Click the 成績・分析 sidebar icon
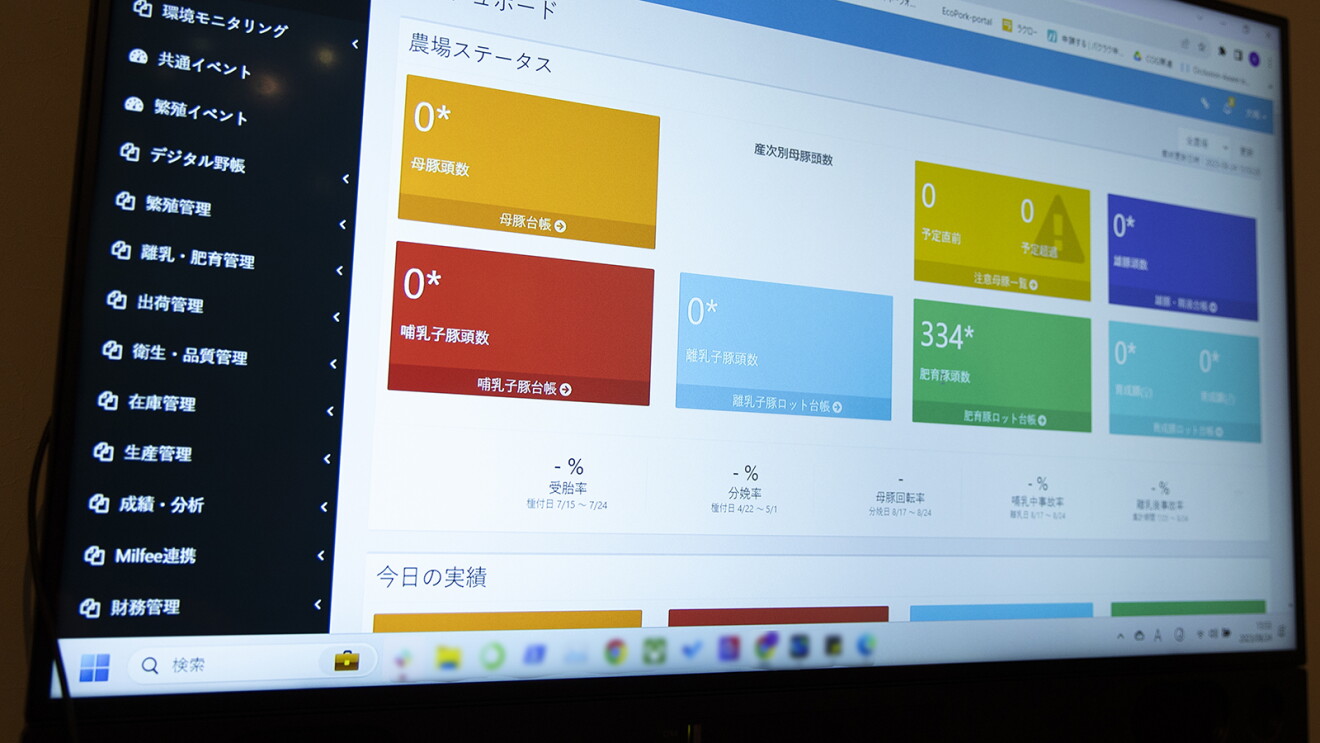1320x743 pixels. [98, 503]
